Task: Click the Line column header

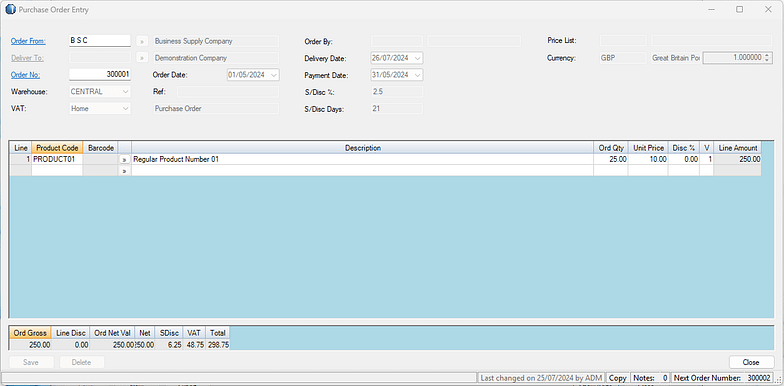Action: (x=21, y=148)
